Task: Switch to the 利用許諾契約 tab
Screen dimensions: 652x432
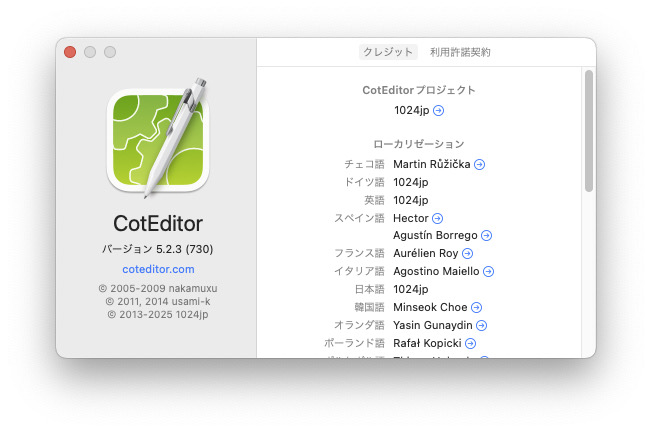Action: [460, 52]
